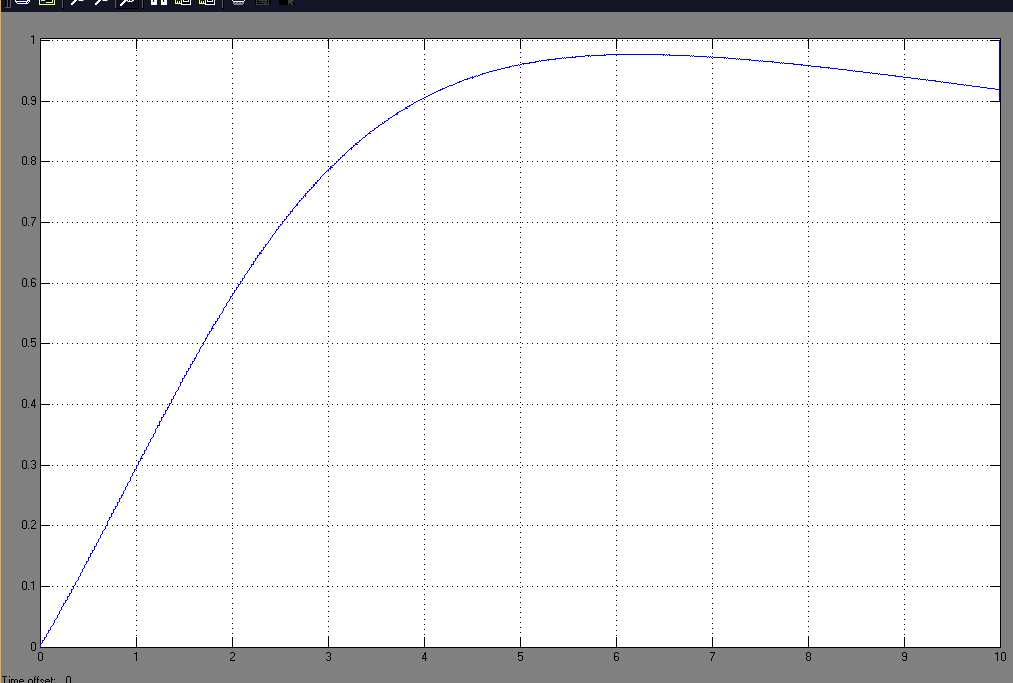Click x-axis tick label 8
The width and height of the screenshot is (1013, 683).
pyautogui.click(x=808, y=657)
